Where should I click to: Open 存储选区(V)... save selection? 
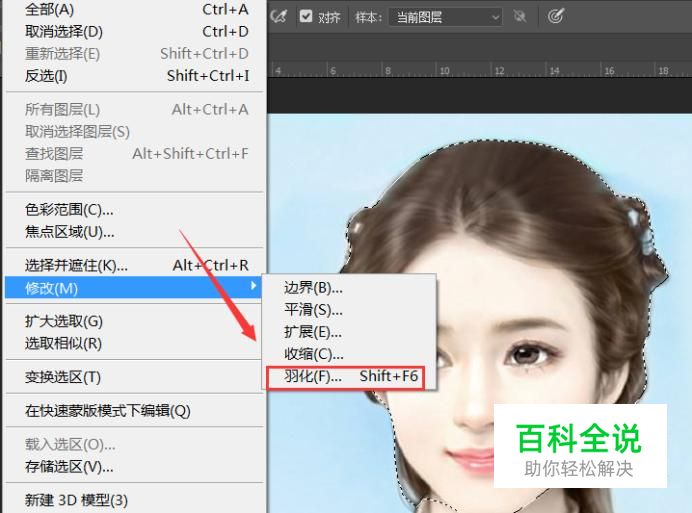tap(135, 467)
